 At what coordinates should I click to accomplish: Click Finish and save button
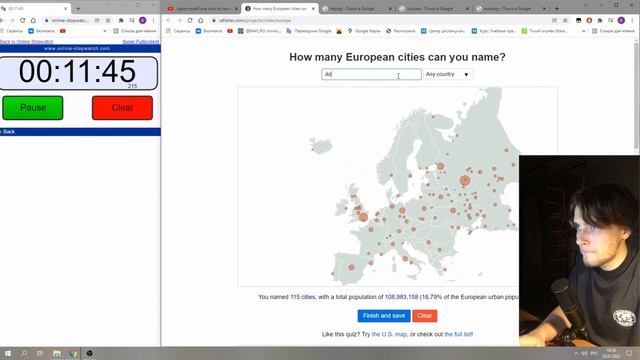tap(384, 316)
